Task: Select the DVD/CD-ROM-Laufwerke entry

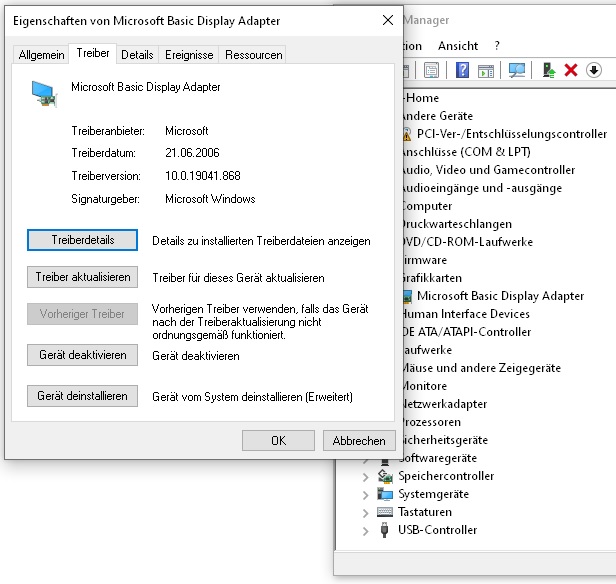Action: coord(468,242)
